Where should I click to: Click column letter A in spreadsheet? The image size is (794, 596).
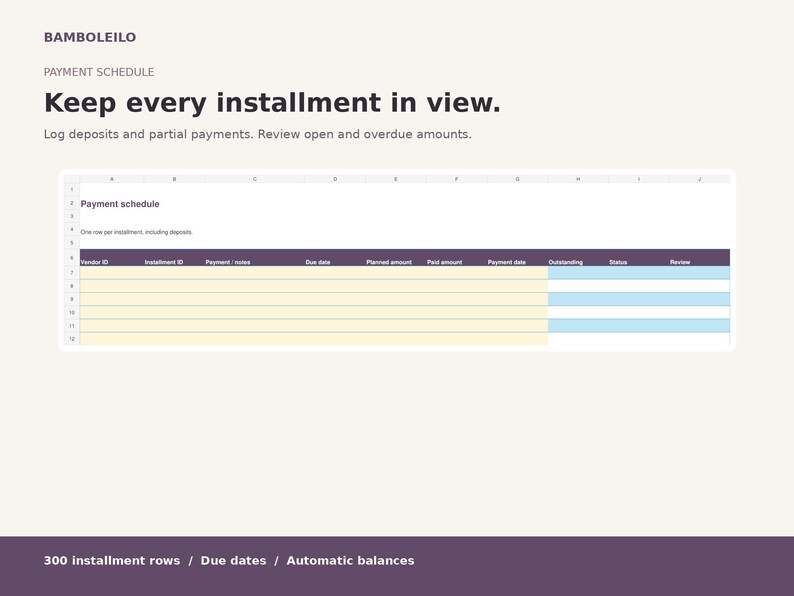click(112, 179)
